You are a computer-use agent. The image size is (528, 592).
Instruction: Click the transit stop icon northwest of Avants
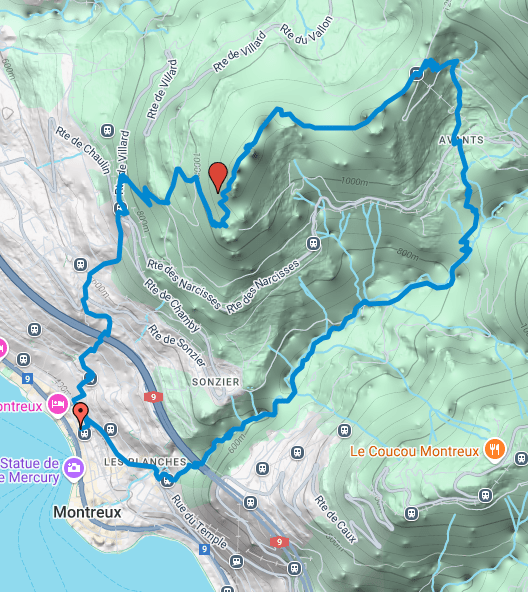coord(416,74)
